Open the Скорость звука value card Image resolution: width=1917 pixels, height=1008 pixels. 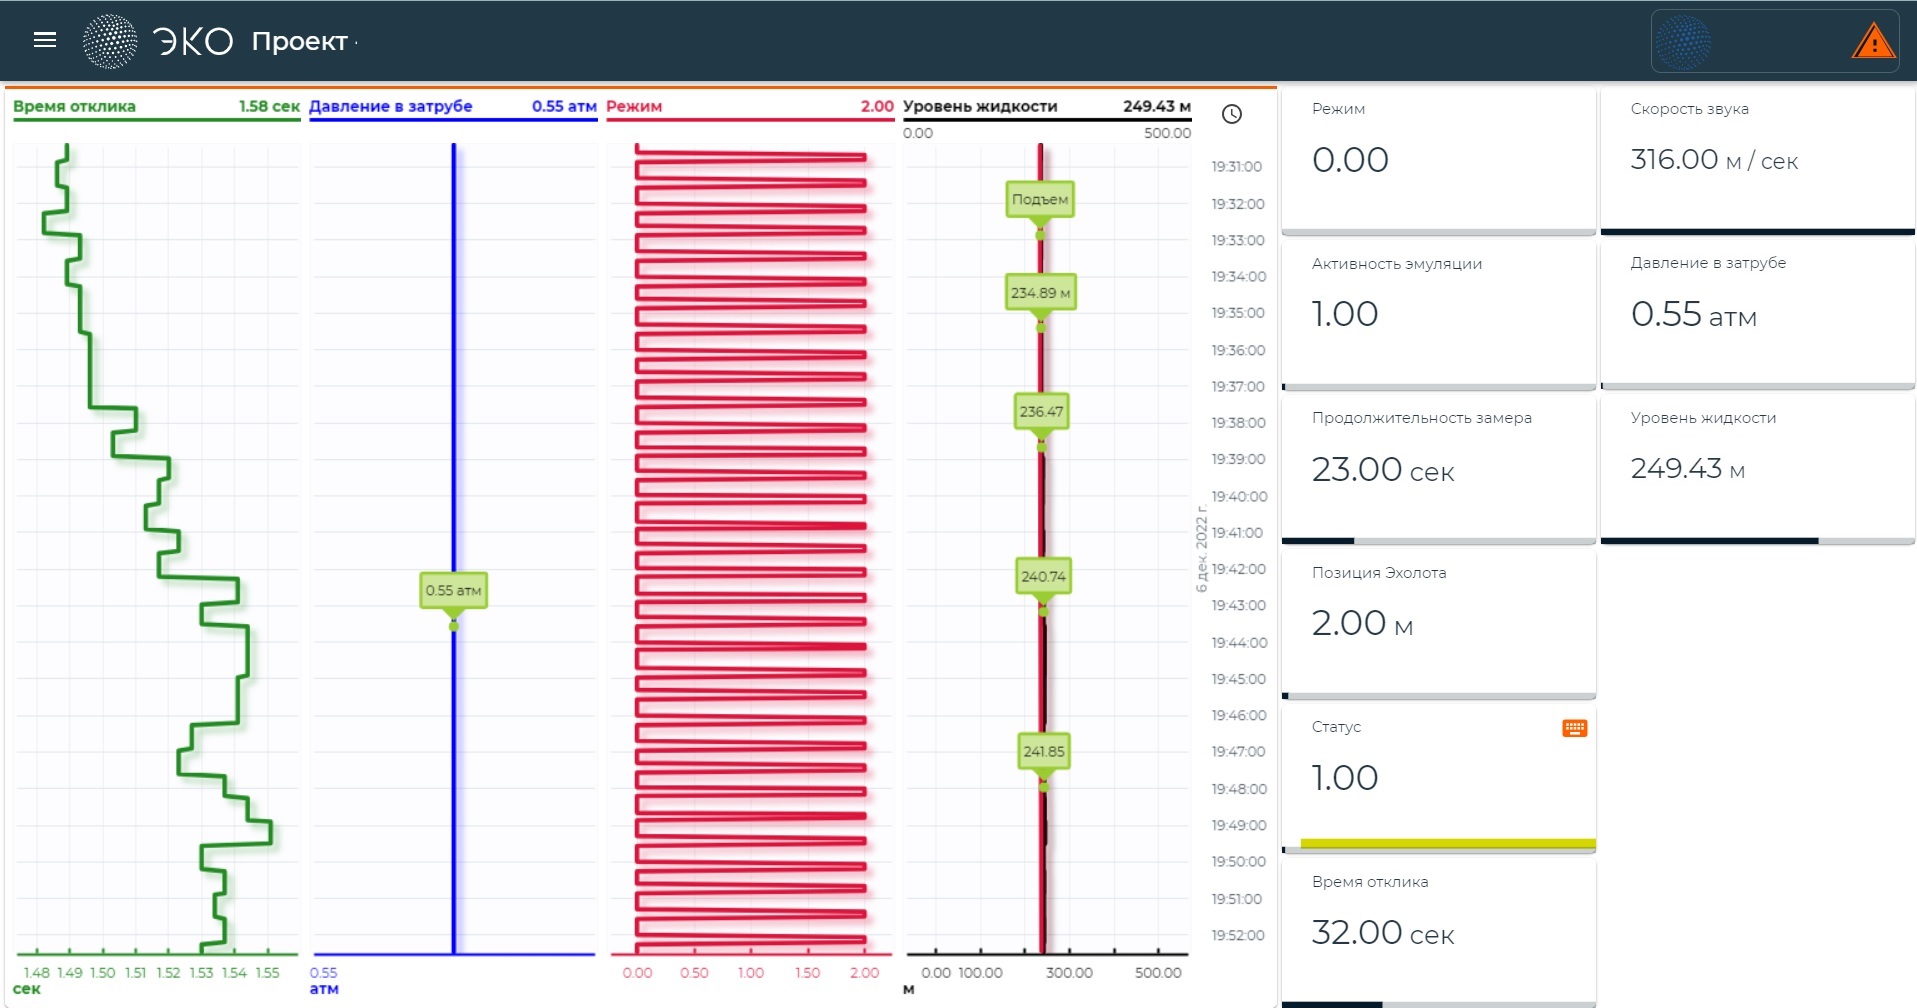pyautogui.click(x=1756, y=160)
